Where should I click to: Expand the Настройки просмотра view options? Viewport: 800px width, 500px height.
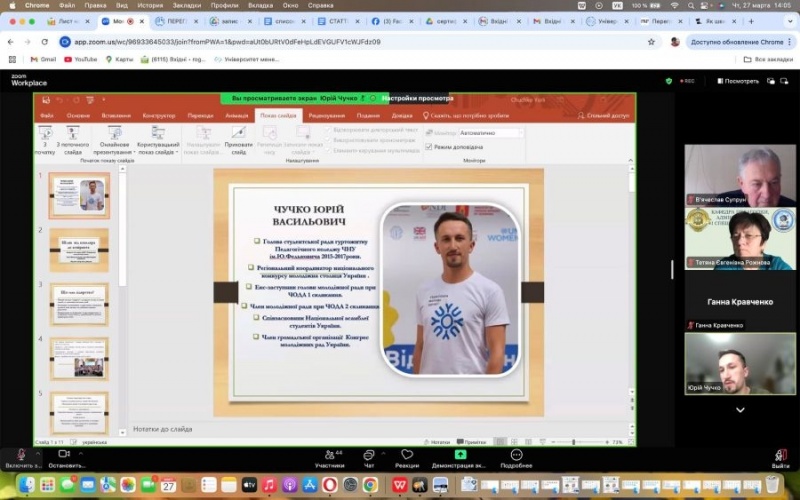pyautogui.click(x=417, y=98)
